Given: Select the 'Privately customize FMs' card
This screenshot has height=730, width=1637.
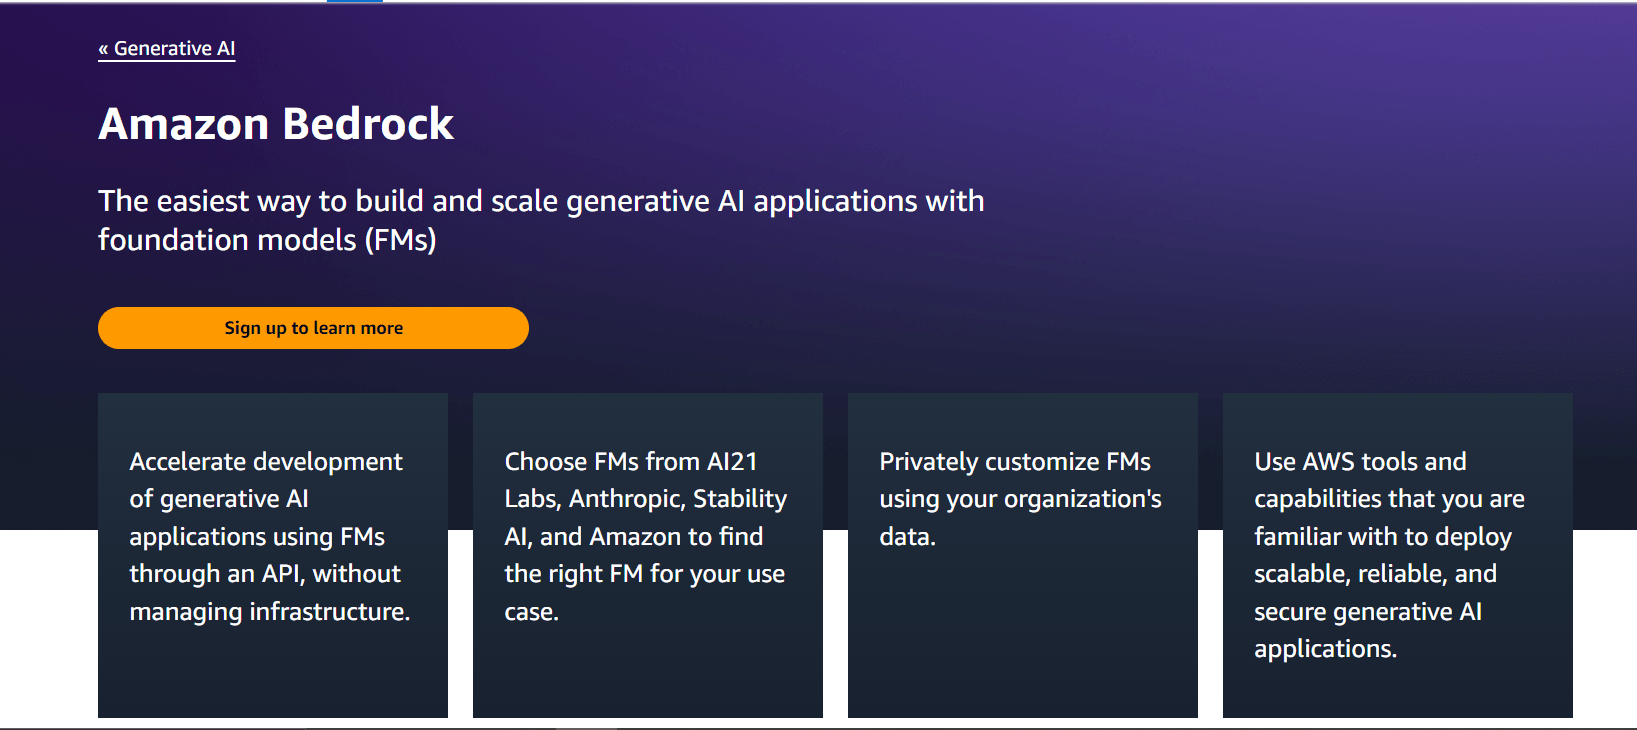Looking at the screenshot, I should click(1023, 555).
